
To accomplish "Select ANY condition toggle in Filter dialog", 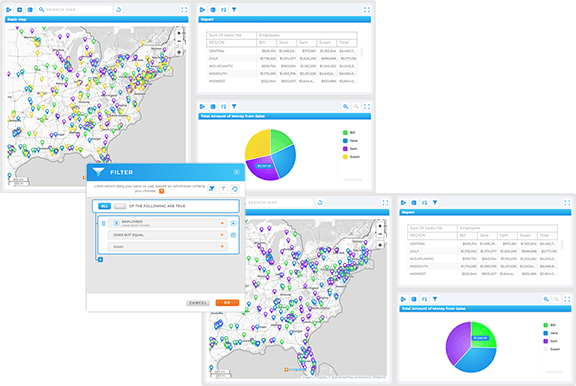I will point(120,206).
